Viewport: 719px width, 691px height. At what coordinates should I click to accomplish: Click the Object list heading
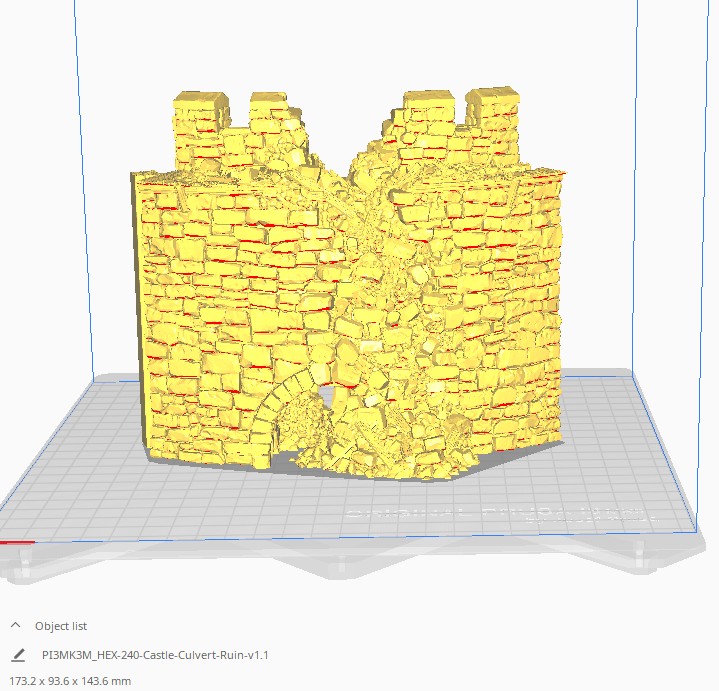(x=61, y=626)
